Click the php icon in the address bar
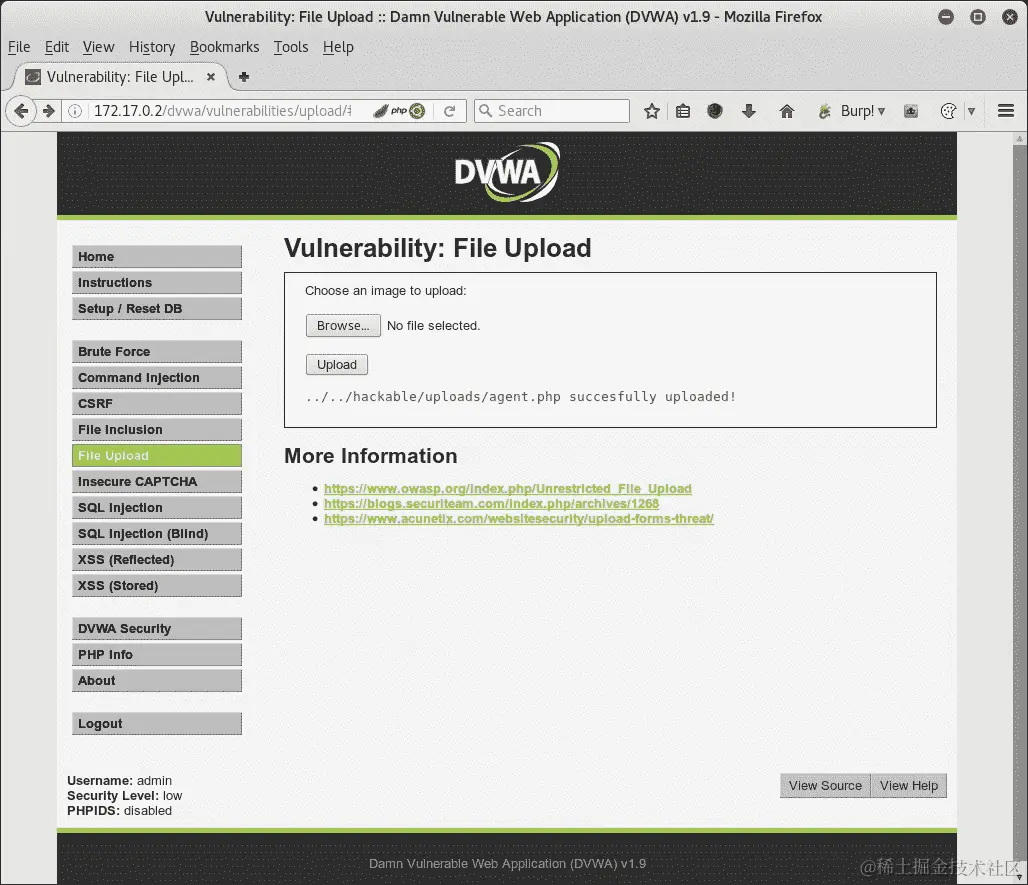 tap(399, 111)
